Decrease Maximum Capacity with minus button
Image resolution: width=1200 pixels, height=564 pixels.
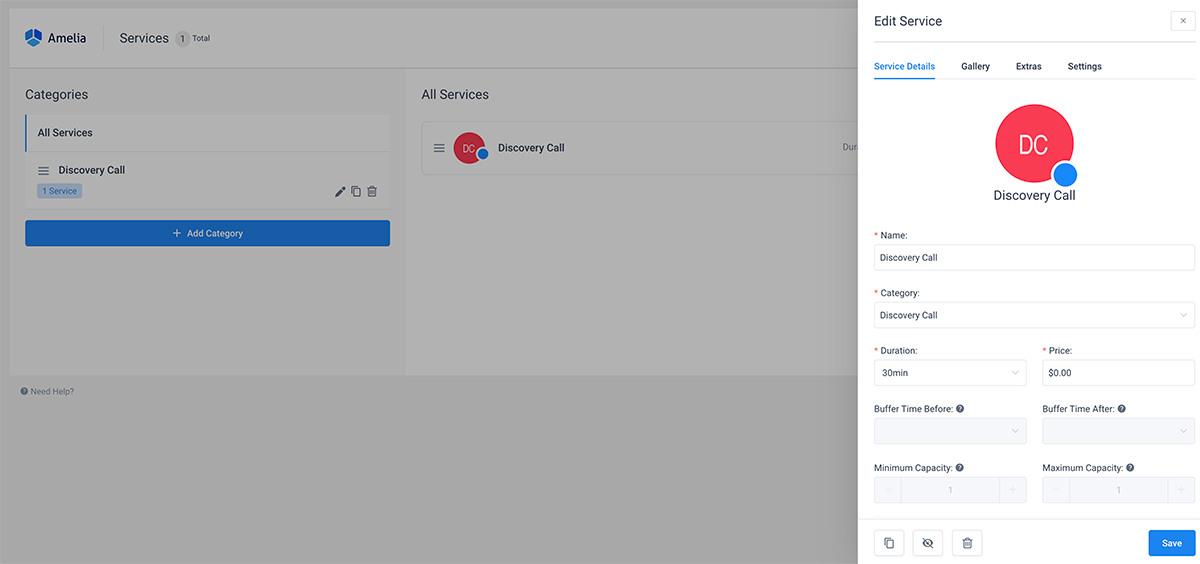click(x=1056, y=490)
